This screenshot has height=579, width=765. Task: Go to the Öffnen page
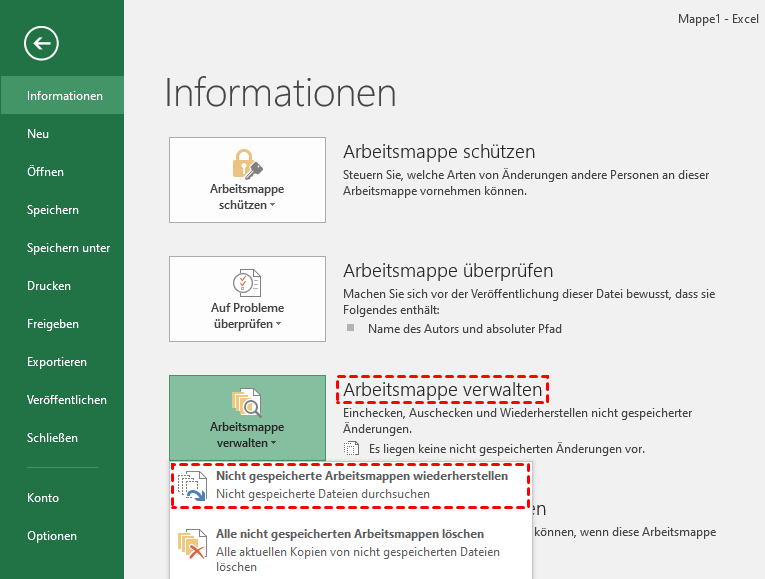coord(45,172)
